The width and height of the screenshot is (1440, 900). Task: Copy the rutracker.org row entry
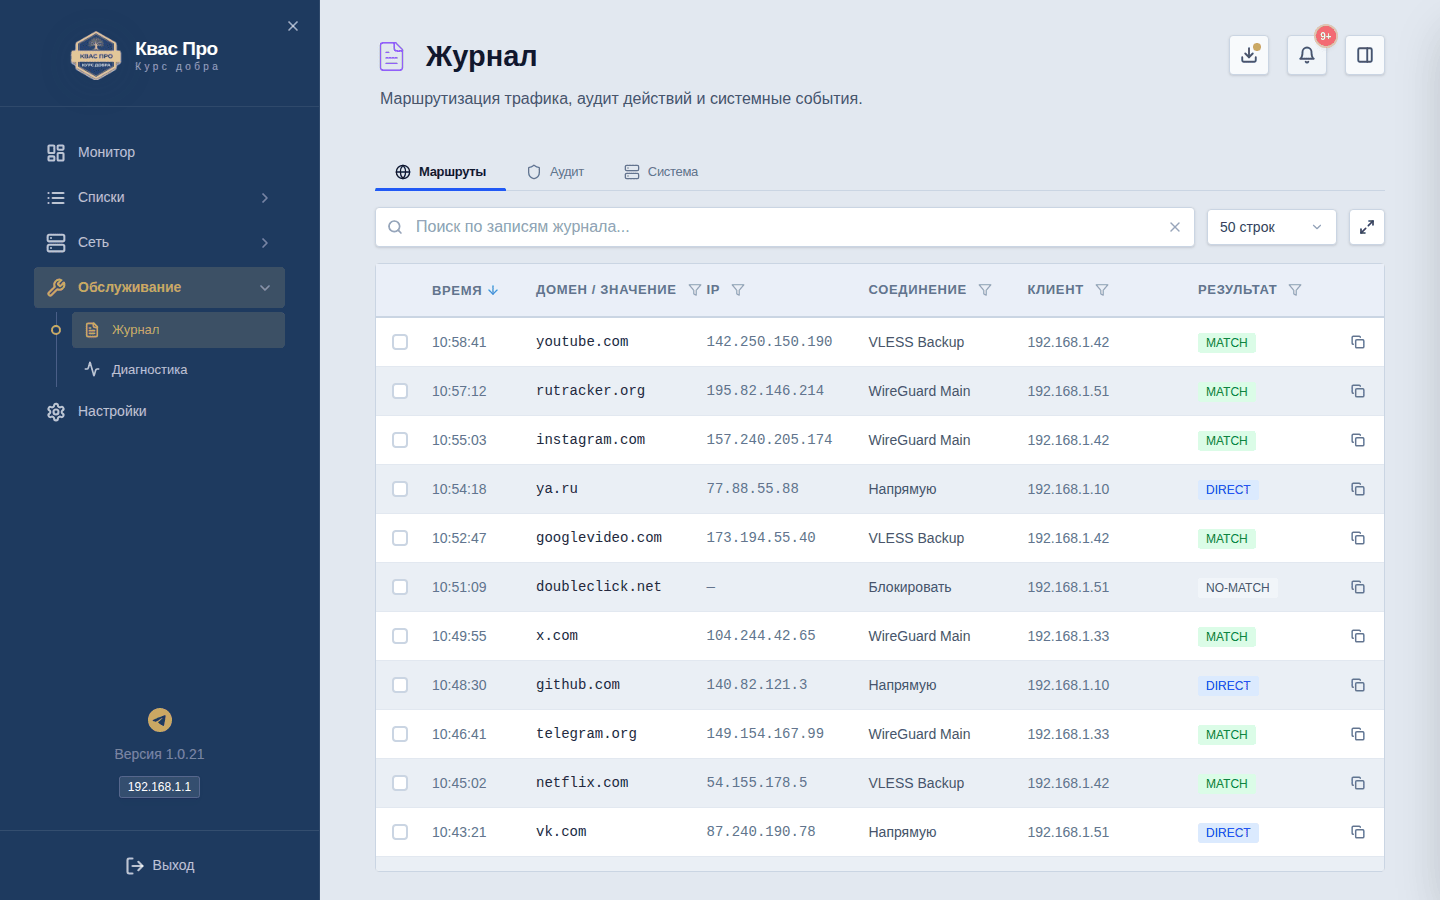pos(1358,391)
